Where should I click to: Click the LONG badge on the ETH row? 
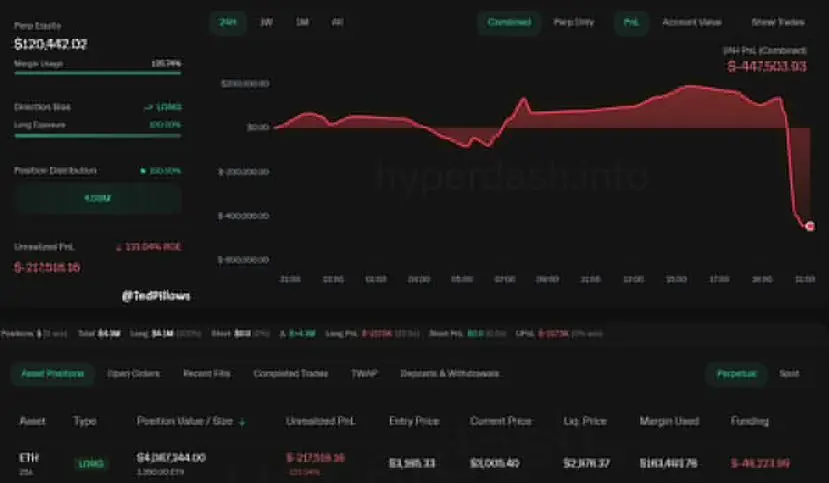(x=90, y=464)
